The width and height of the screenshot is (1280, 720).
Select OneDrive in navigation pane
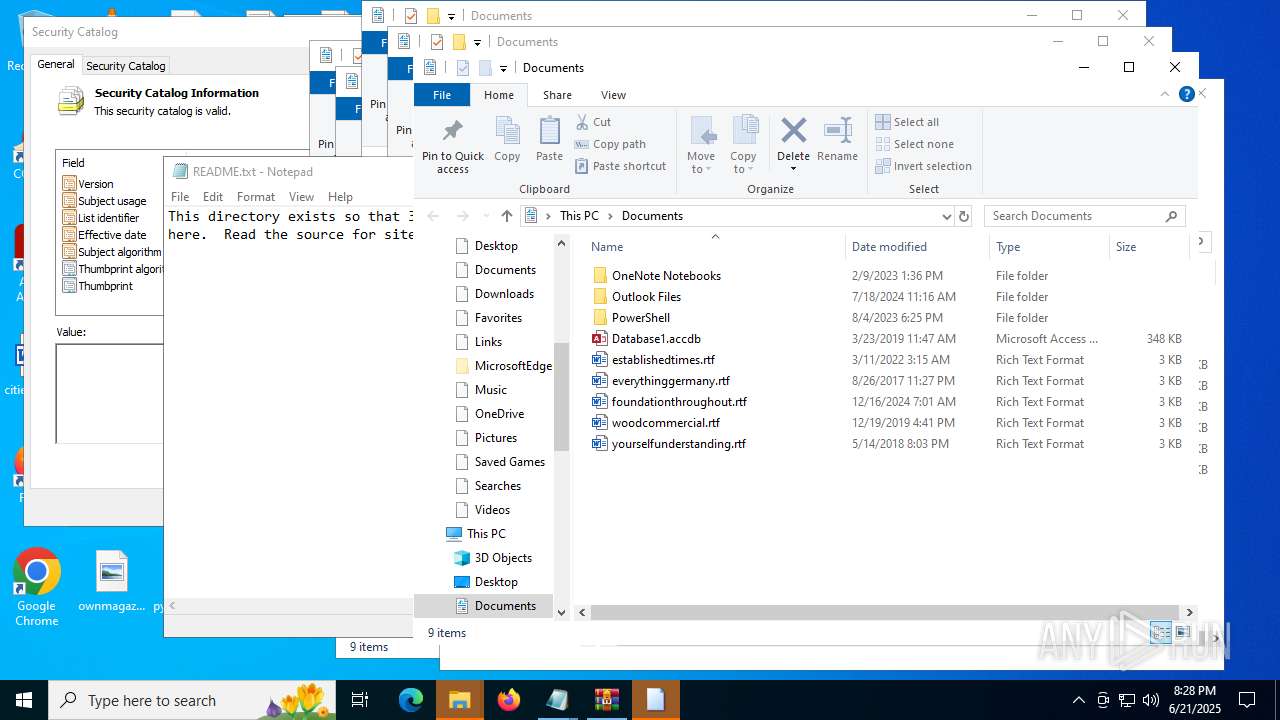pyautogui.click(x=499, y=414)
